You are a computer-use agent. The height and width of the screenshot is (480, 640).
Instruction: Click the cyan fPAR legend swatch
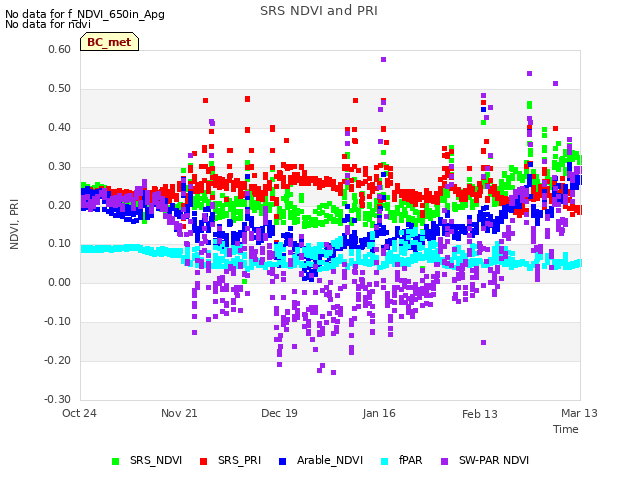click(384, 461)
